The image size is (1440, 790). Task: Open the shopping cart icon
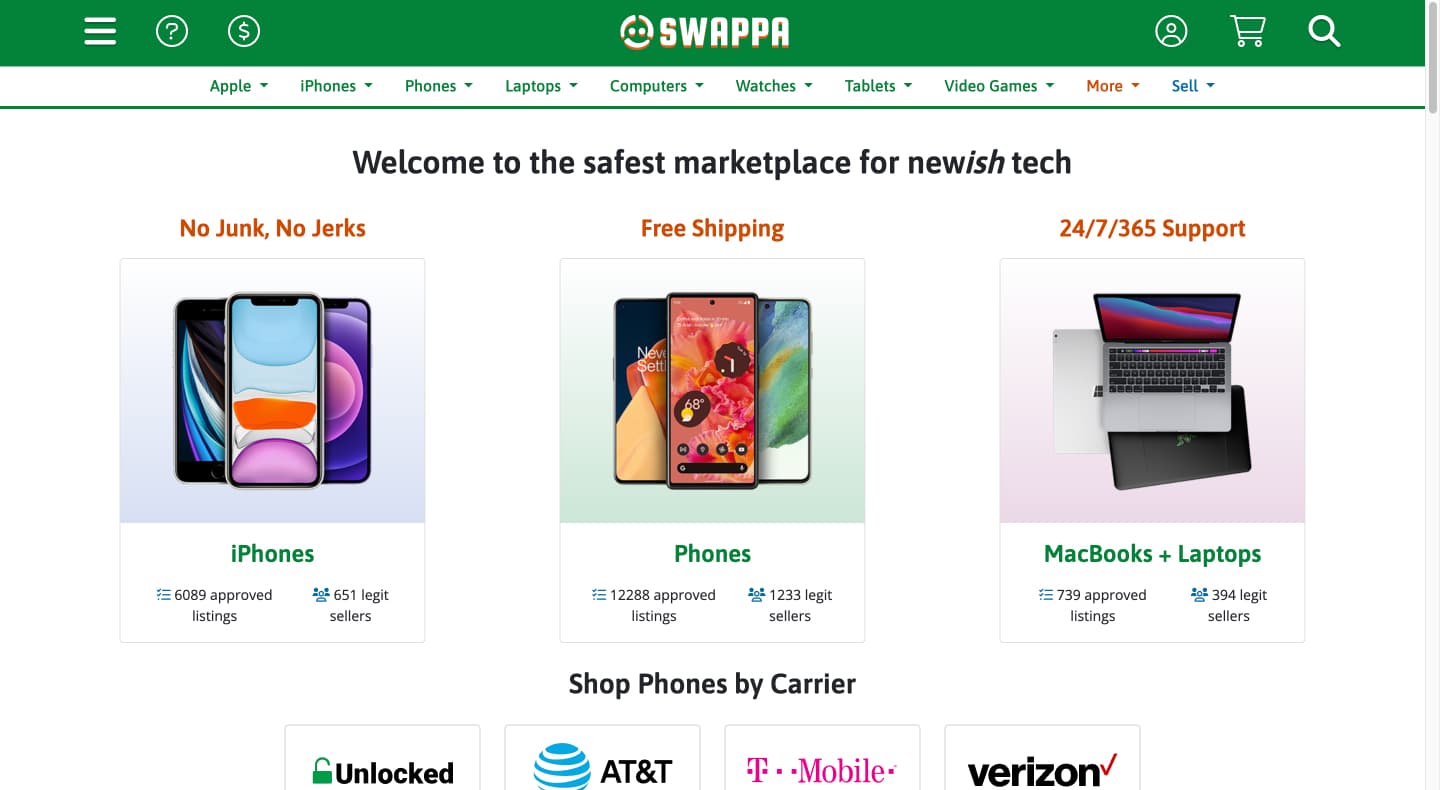1247,32
